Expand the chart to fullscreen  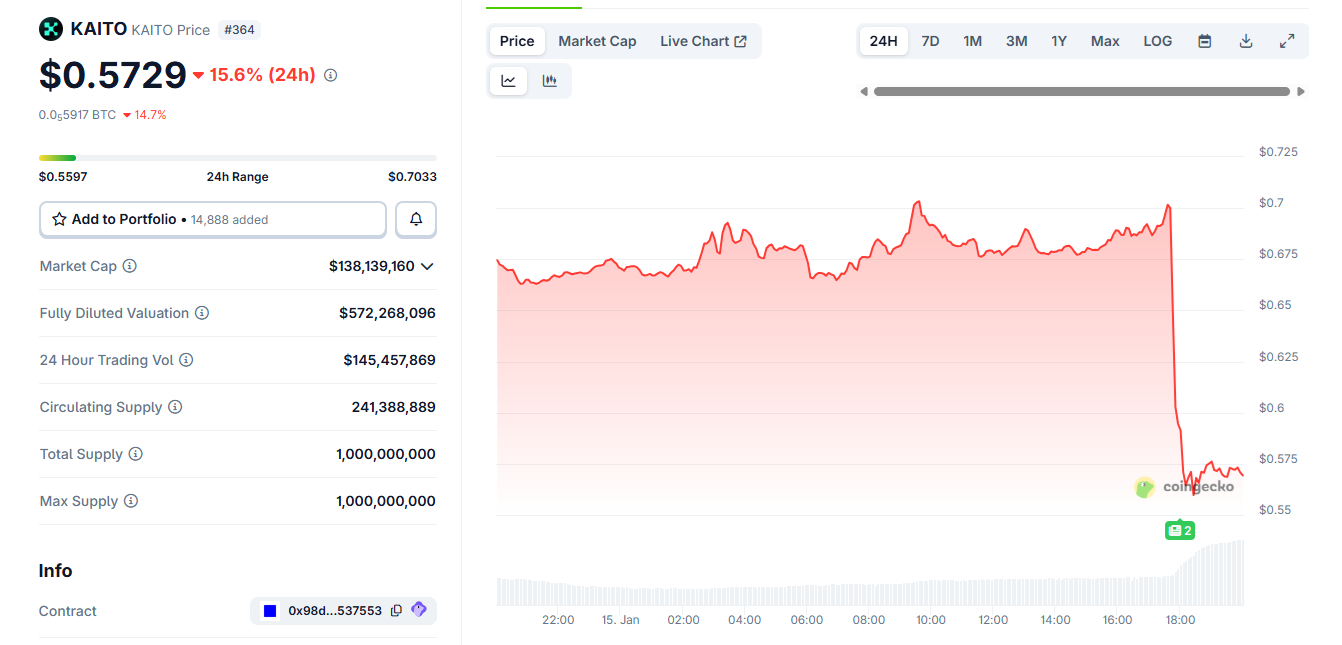coord(1287,41)
